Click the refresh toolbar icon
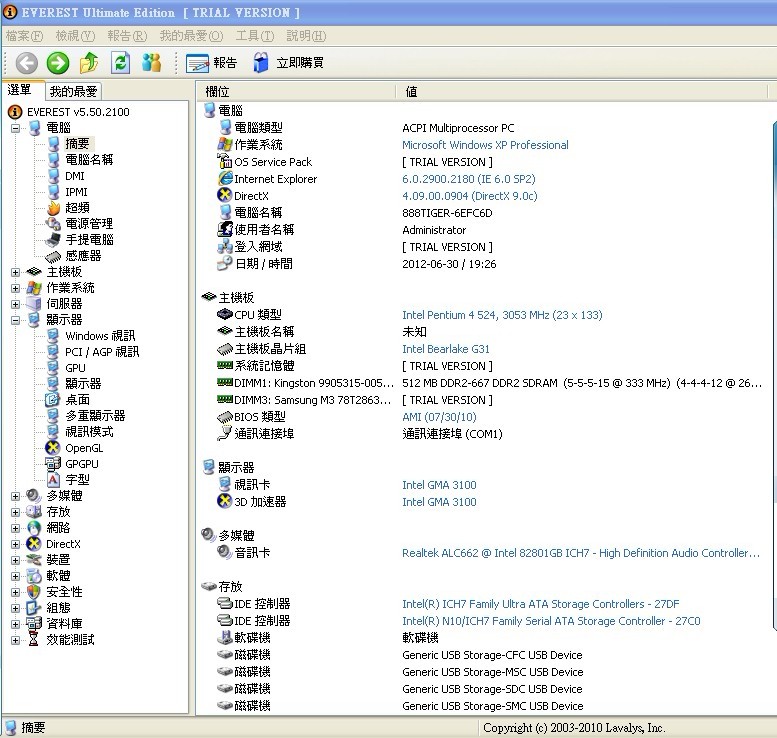The image size is (777, 738). [x=120, y=63]
